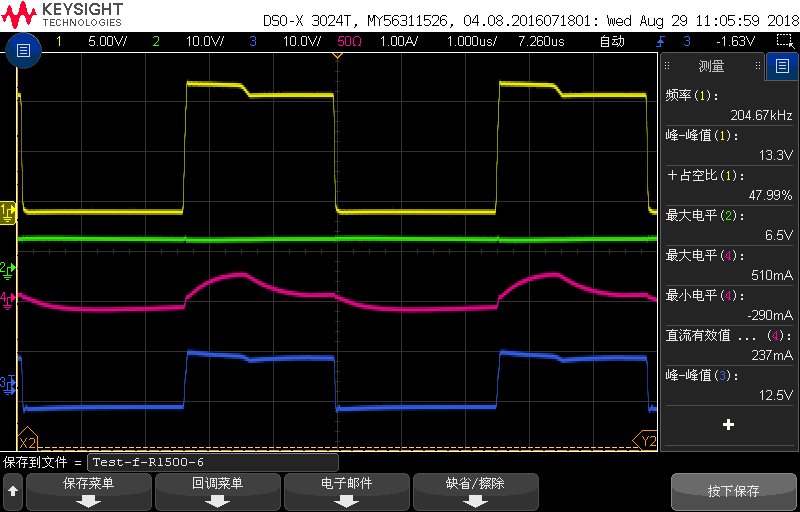Click the timebase 1.000us/ value

click(472, 41)
